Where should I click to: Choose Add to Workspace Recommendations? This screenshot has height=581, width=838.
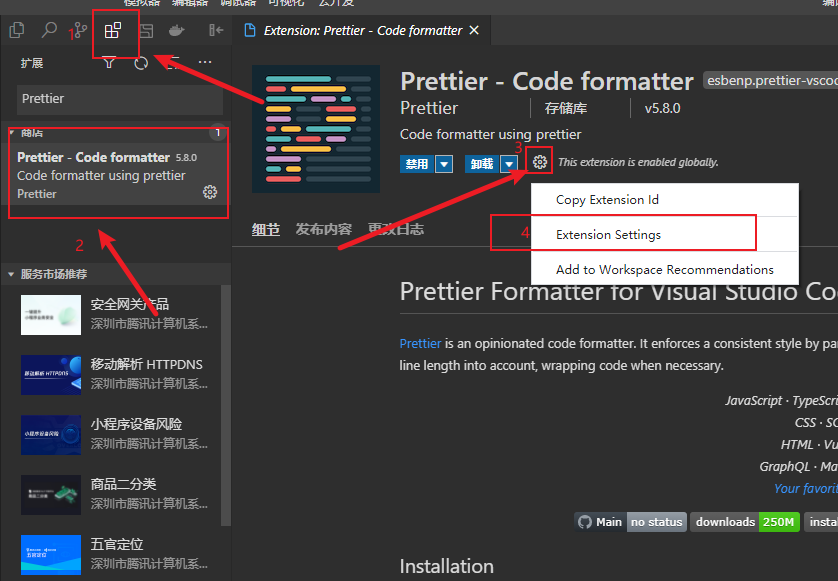pyautogui.click(x=664, y=269)
